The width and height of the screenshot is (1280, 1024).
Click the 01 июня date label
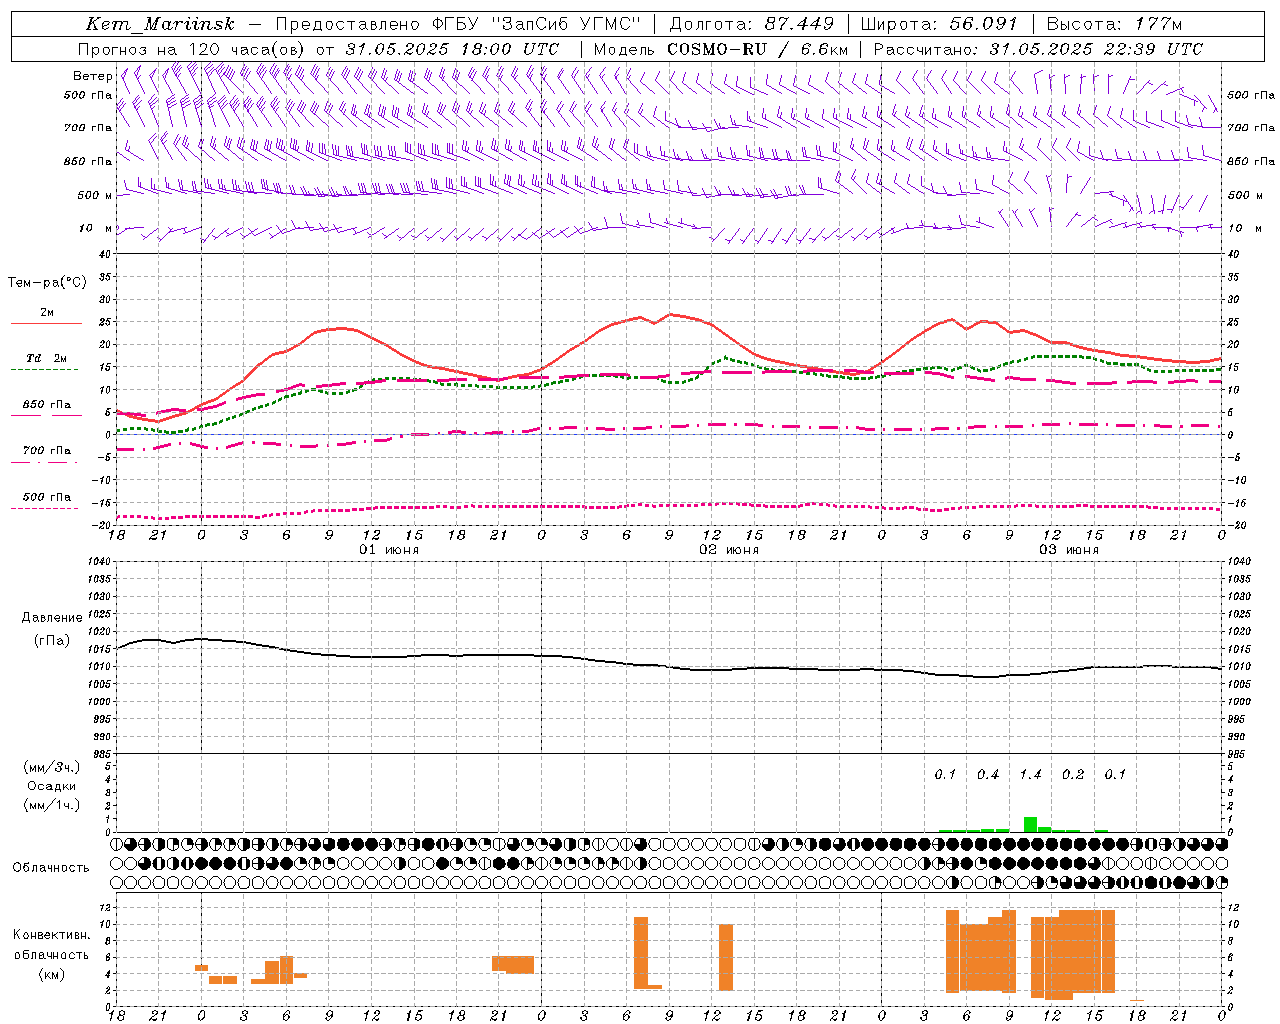[389, 550]
